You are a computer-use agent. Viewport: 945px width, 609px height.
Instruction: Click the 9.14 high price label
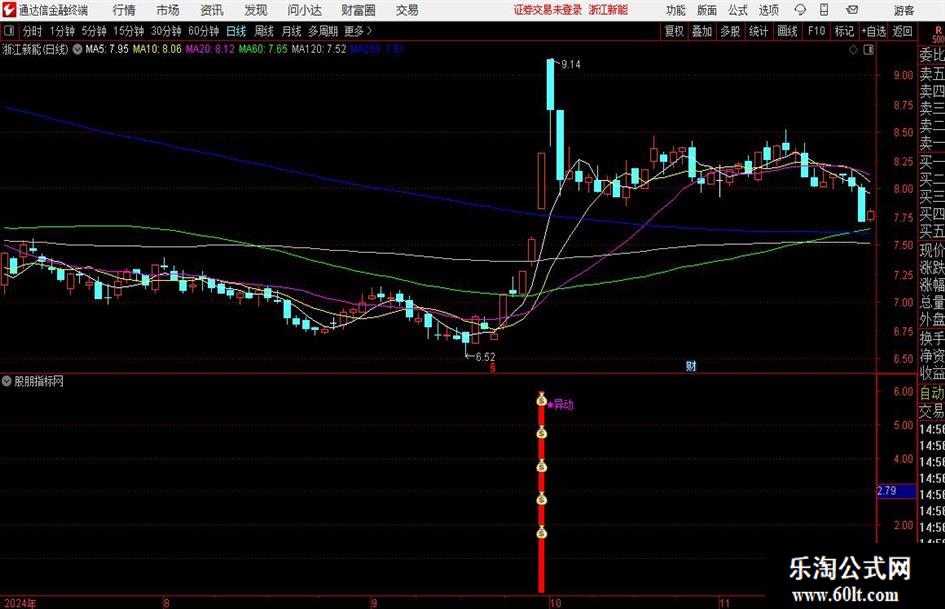[570, 65]
